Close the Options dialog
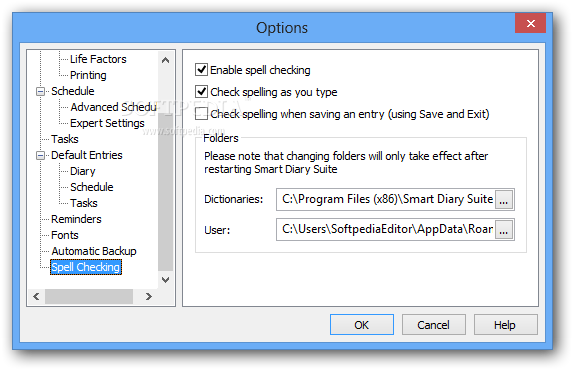The image size is (573, 370). pyautogui.click(x=531, y=23)
